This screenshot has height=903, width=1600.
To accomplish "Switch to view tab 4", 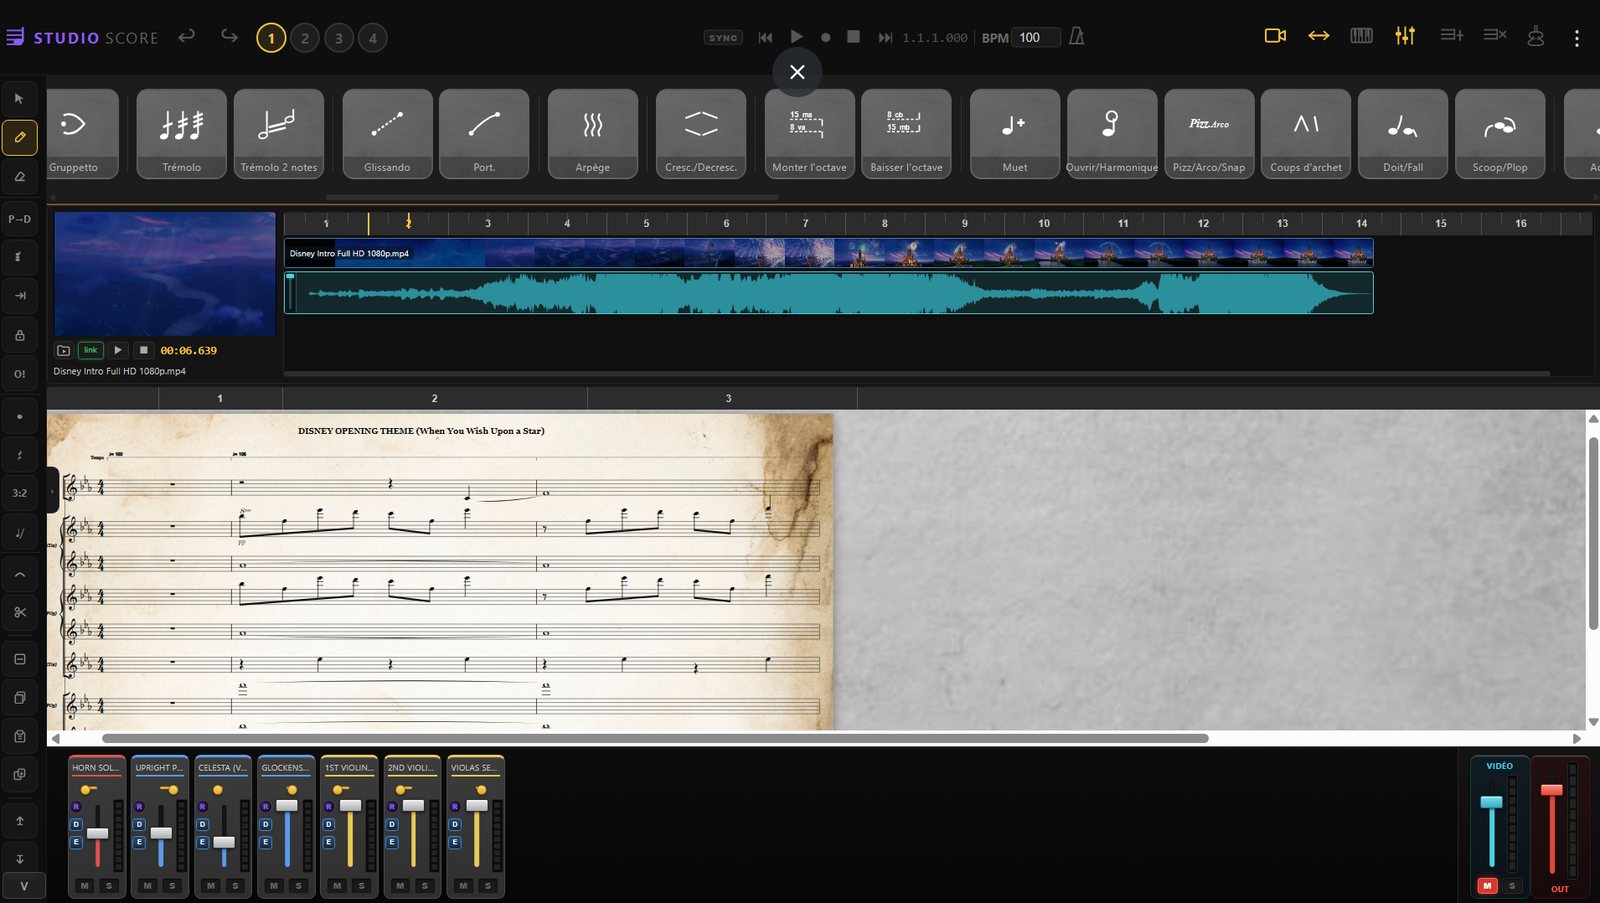I will coord(373,38).
